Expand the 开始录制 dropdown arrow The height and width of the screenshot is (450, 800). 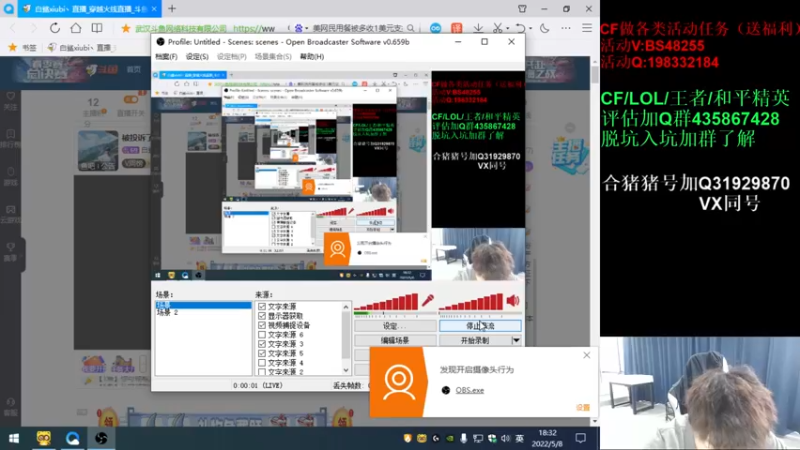pyautogui.click(x=516, y=340)
